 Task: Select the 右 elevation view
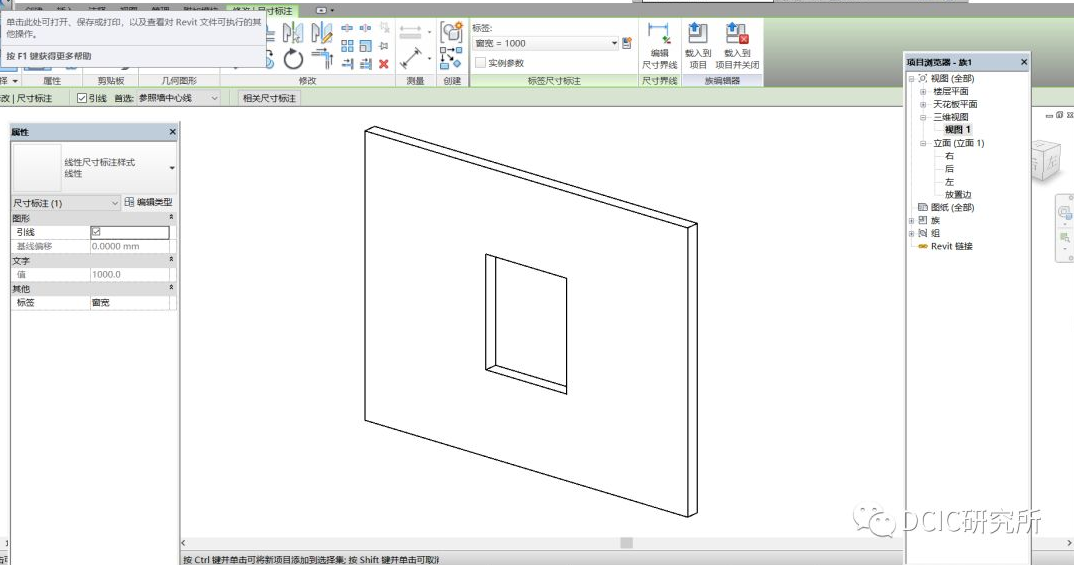coord(949,156)
